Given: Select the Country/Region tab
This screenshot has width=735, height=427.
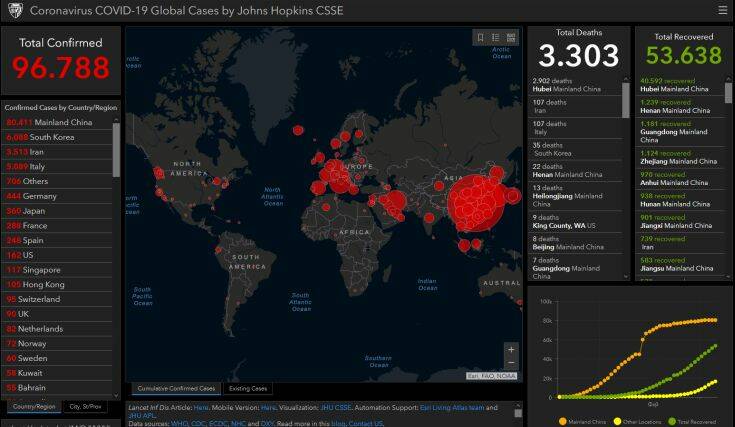Looking at the screenshot, I should click(x=32, y=406).
